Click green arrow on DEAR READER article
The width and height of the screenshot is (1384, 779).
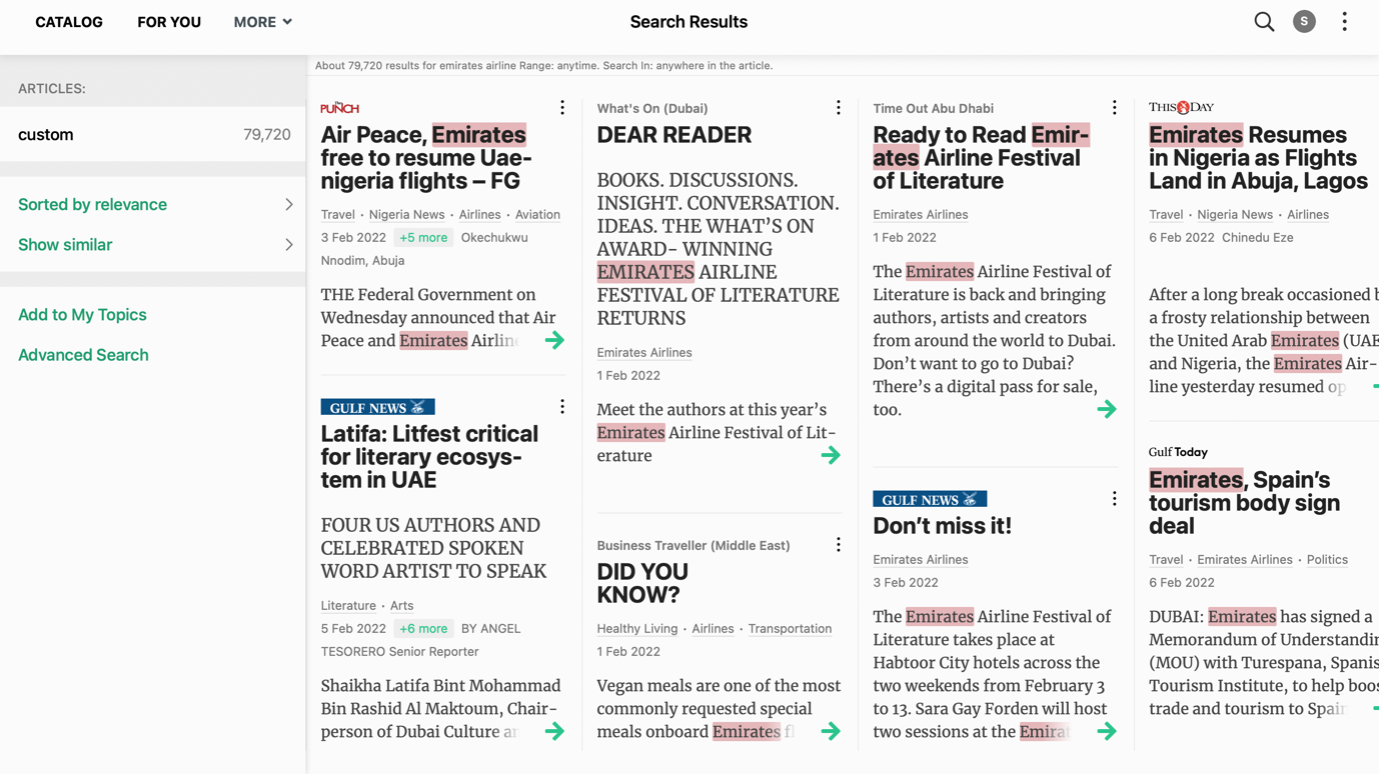pyautogui.click(x=831, y=456)
